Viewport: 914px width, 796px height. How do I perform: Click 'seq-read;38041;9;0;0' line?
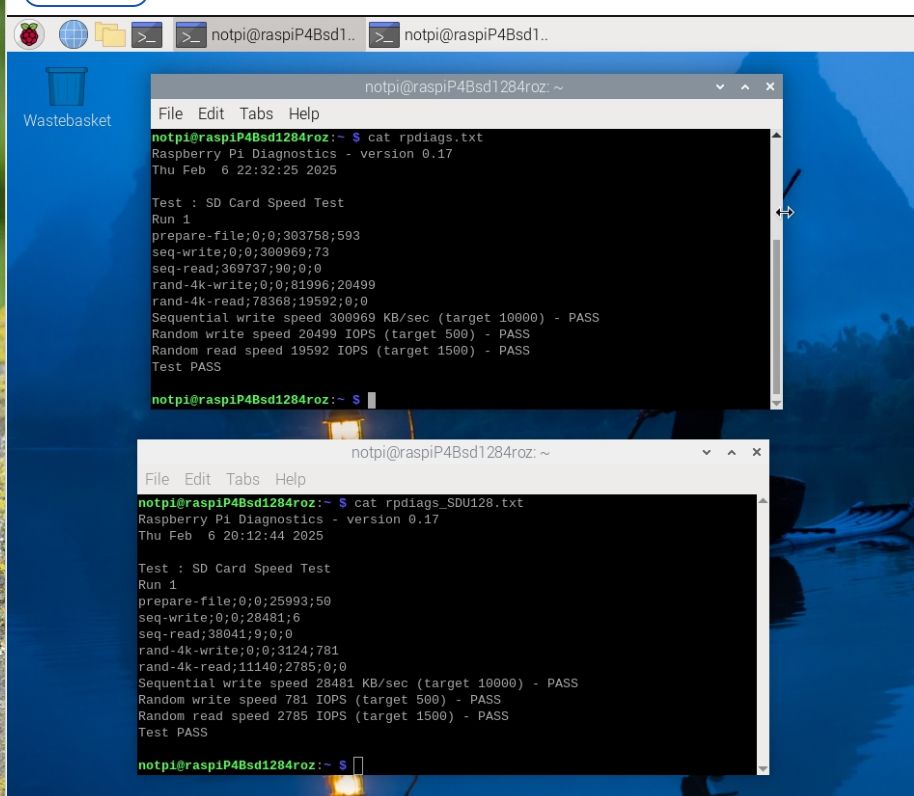coord(215,634)
